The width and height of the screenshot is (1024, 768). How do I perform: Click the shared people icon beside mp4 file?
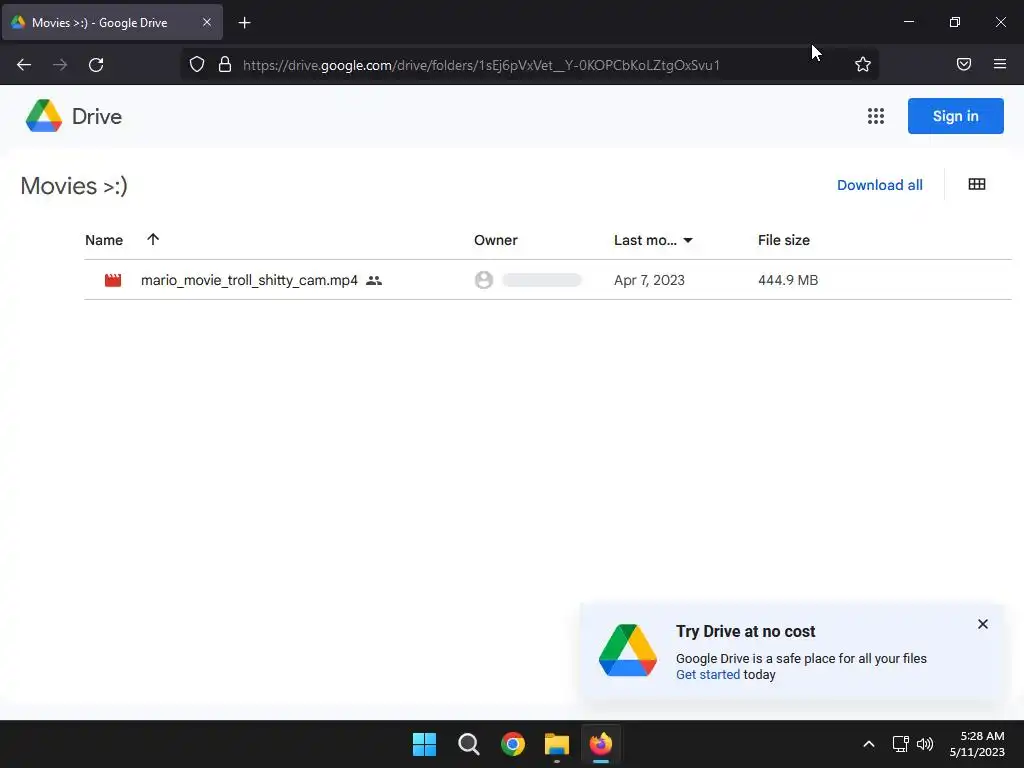pyautogui.click(x=374, y=280)
